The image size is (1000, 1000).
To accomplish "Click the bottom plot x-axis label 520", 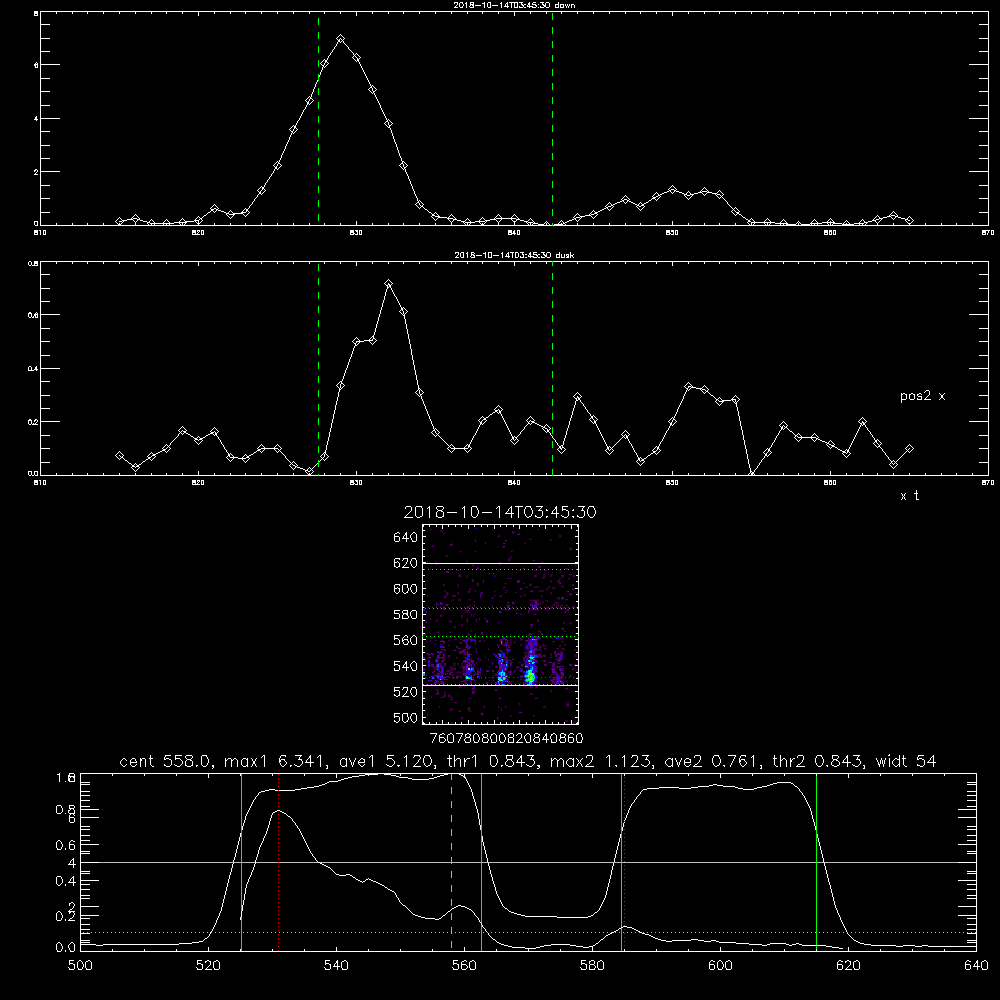I will (x=208, y=966).
